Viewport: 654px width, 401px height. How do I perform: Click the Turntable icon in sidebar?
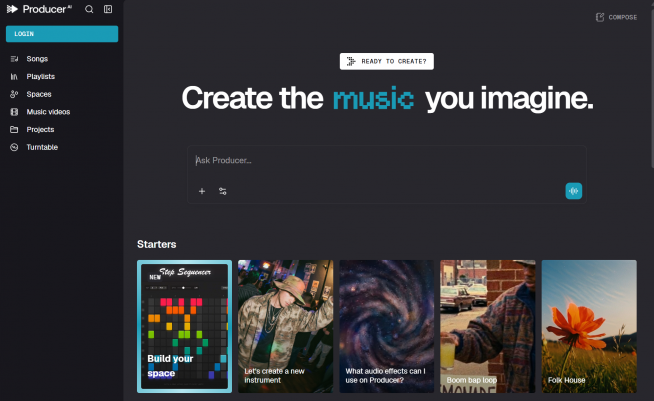pos(14,147)
